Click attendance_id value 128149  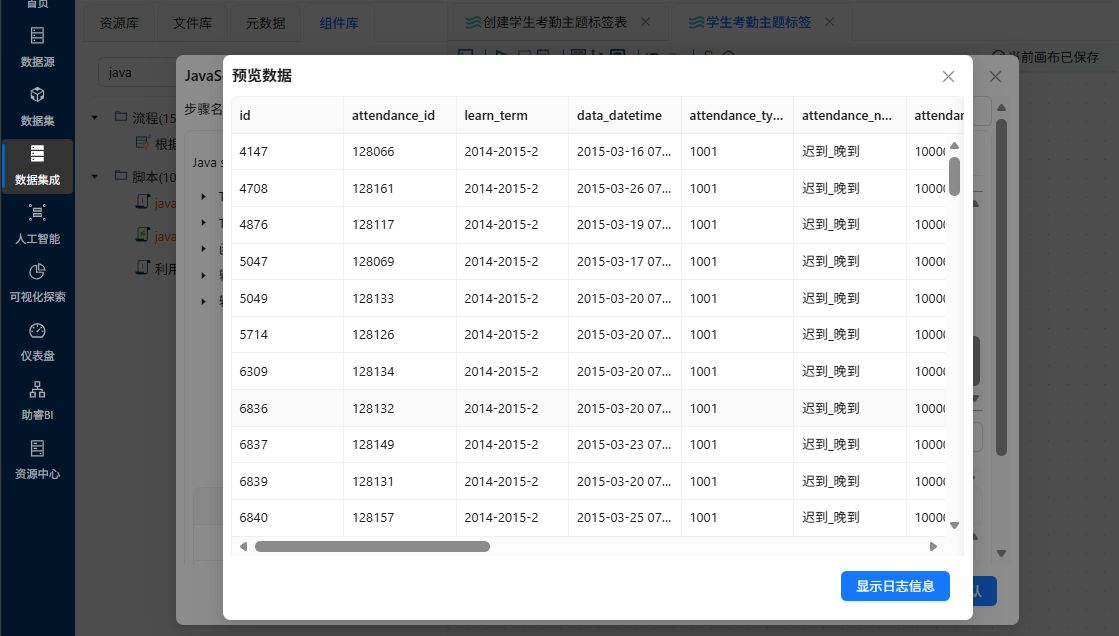(x=400, y=445)
